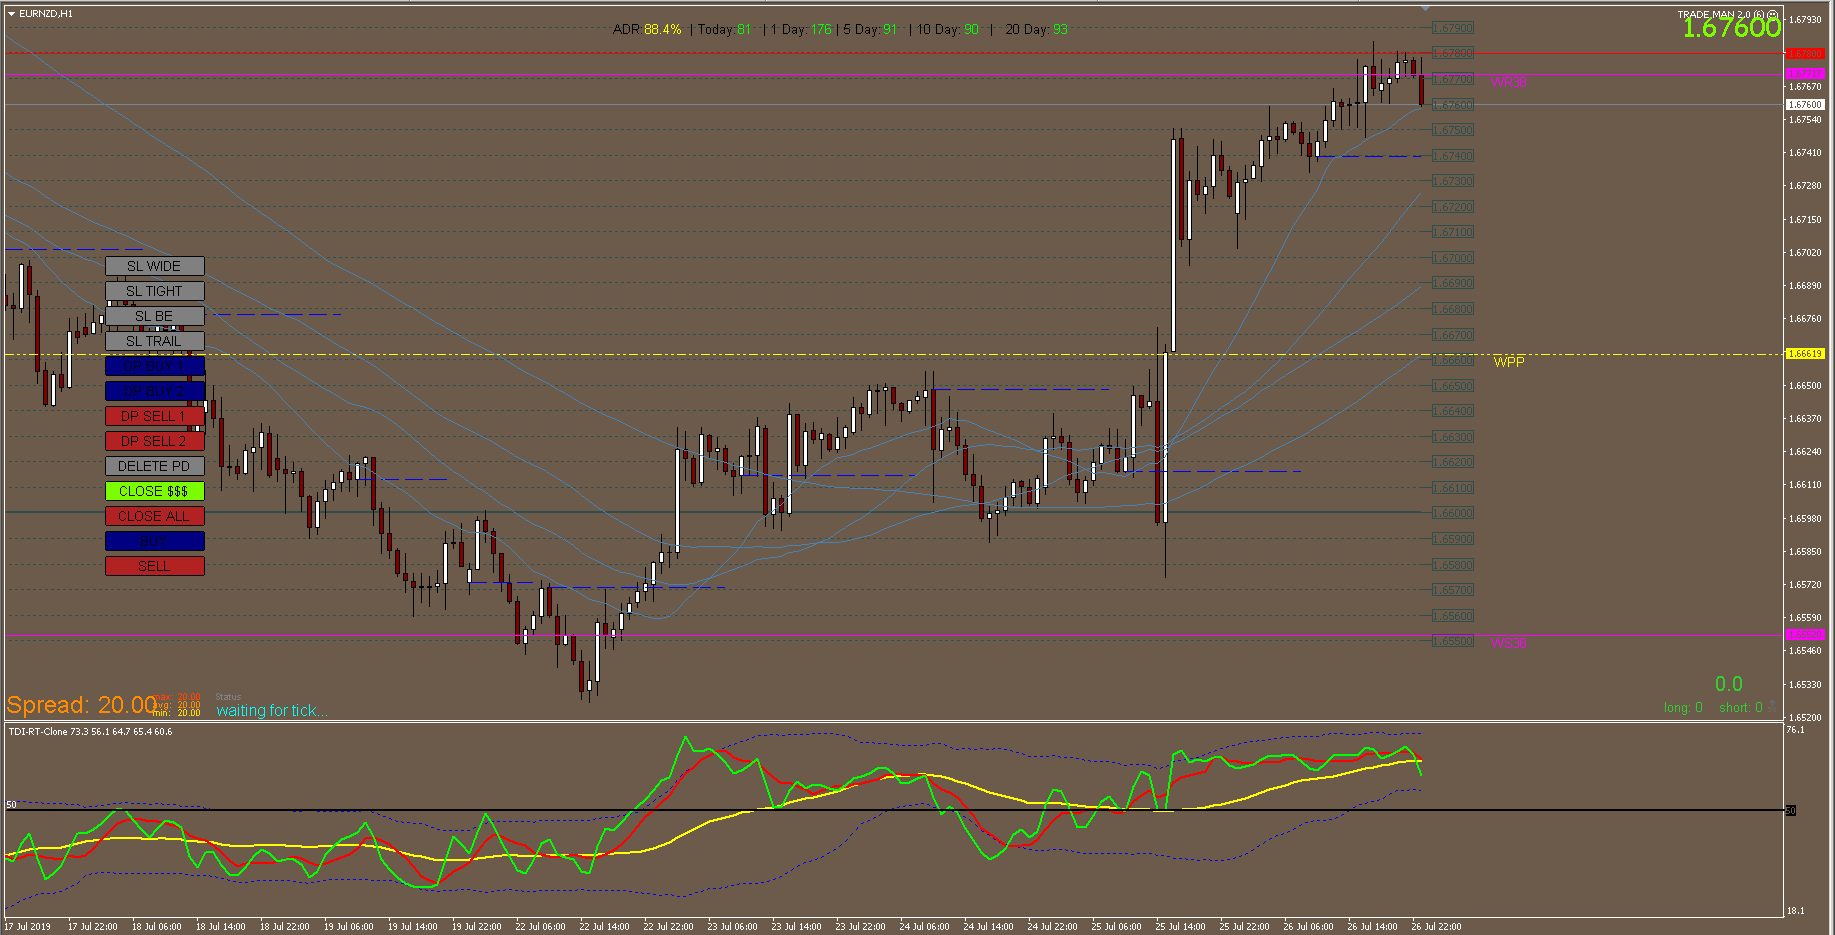This screenshot has height=935, width=1835.
Task: Click the Spread: 20.00 readout
Action: (82, 705)
